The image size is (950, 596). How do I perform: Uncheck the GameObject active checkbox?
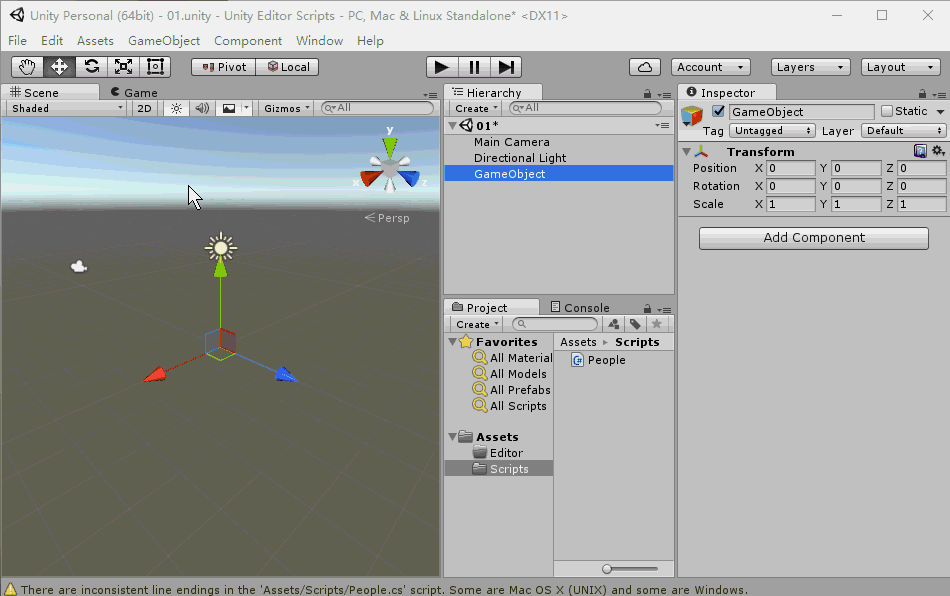click(x=718, y=111)
